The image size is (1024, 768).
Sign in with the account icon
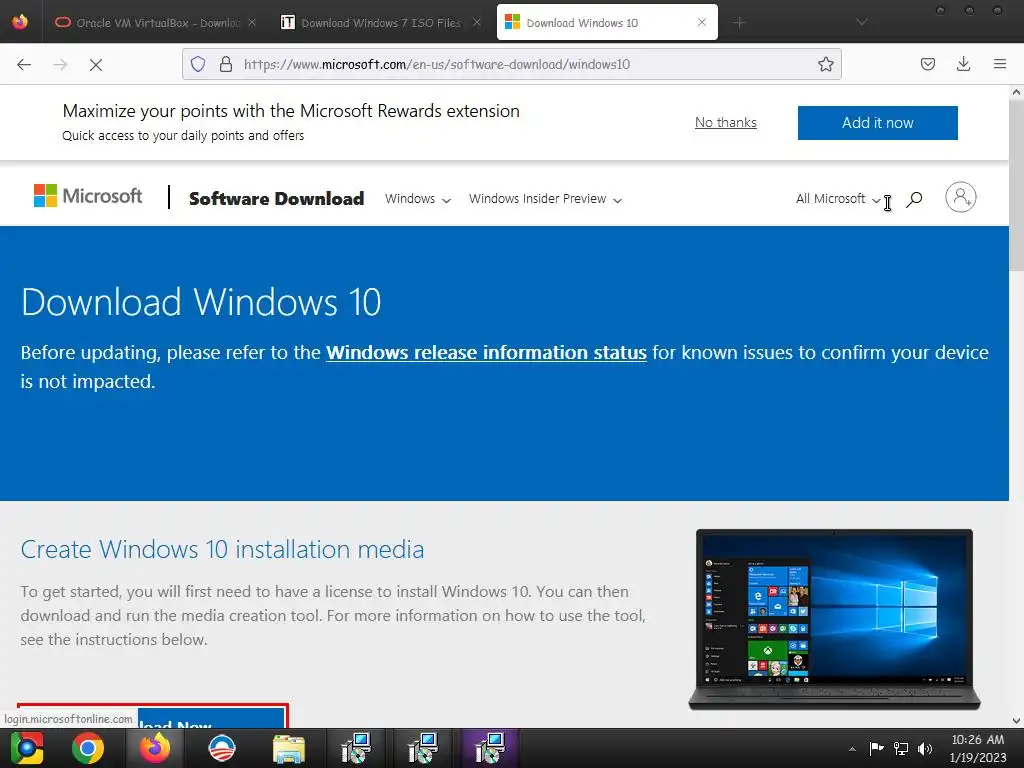point(961,197)
